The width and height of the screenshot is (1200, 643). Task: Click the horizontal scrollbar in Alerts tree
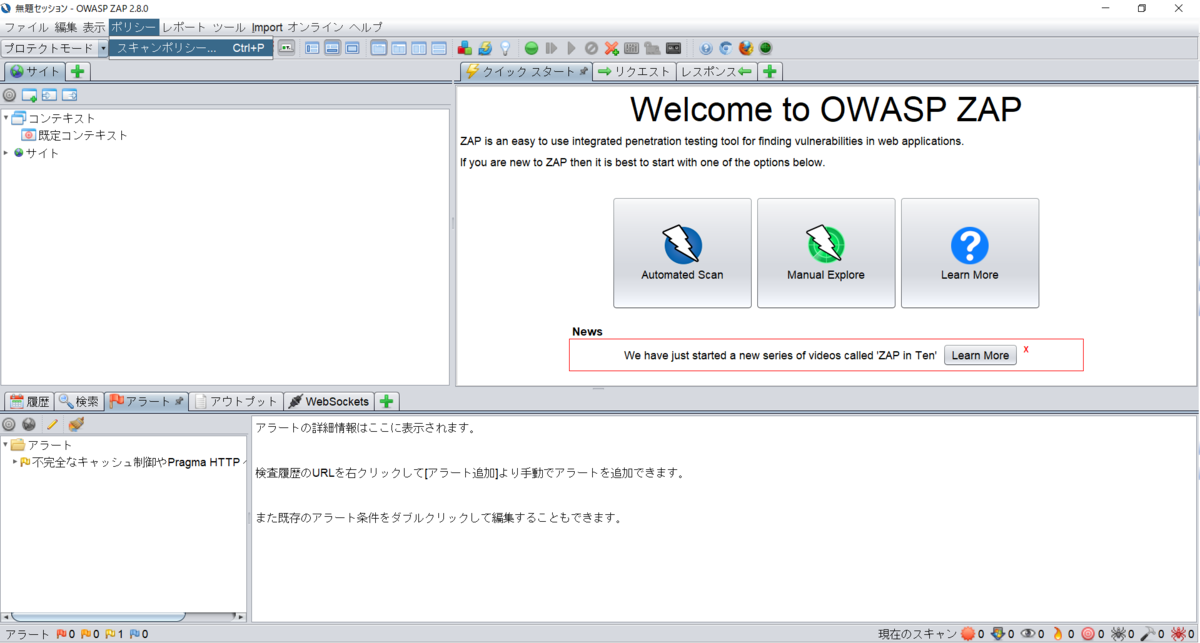pos(98,617)
